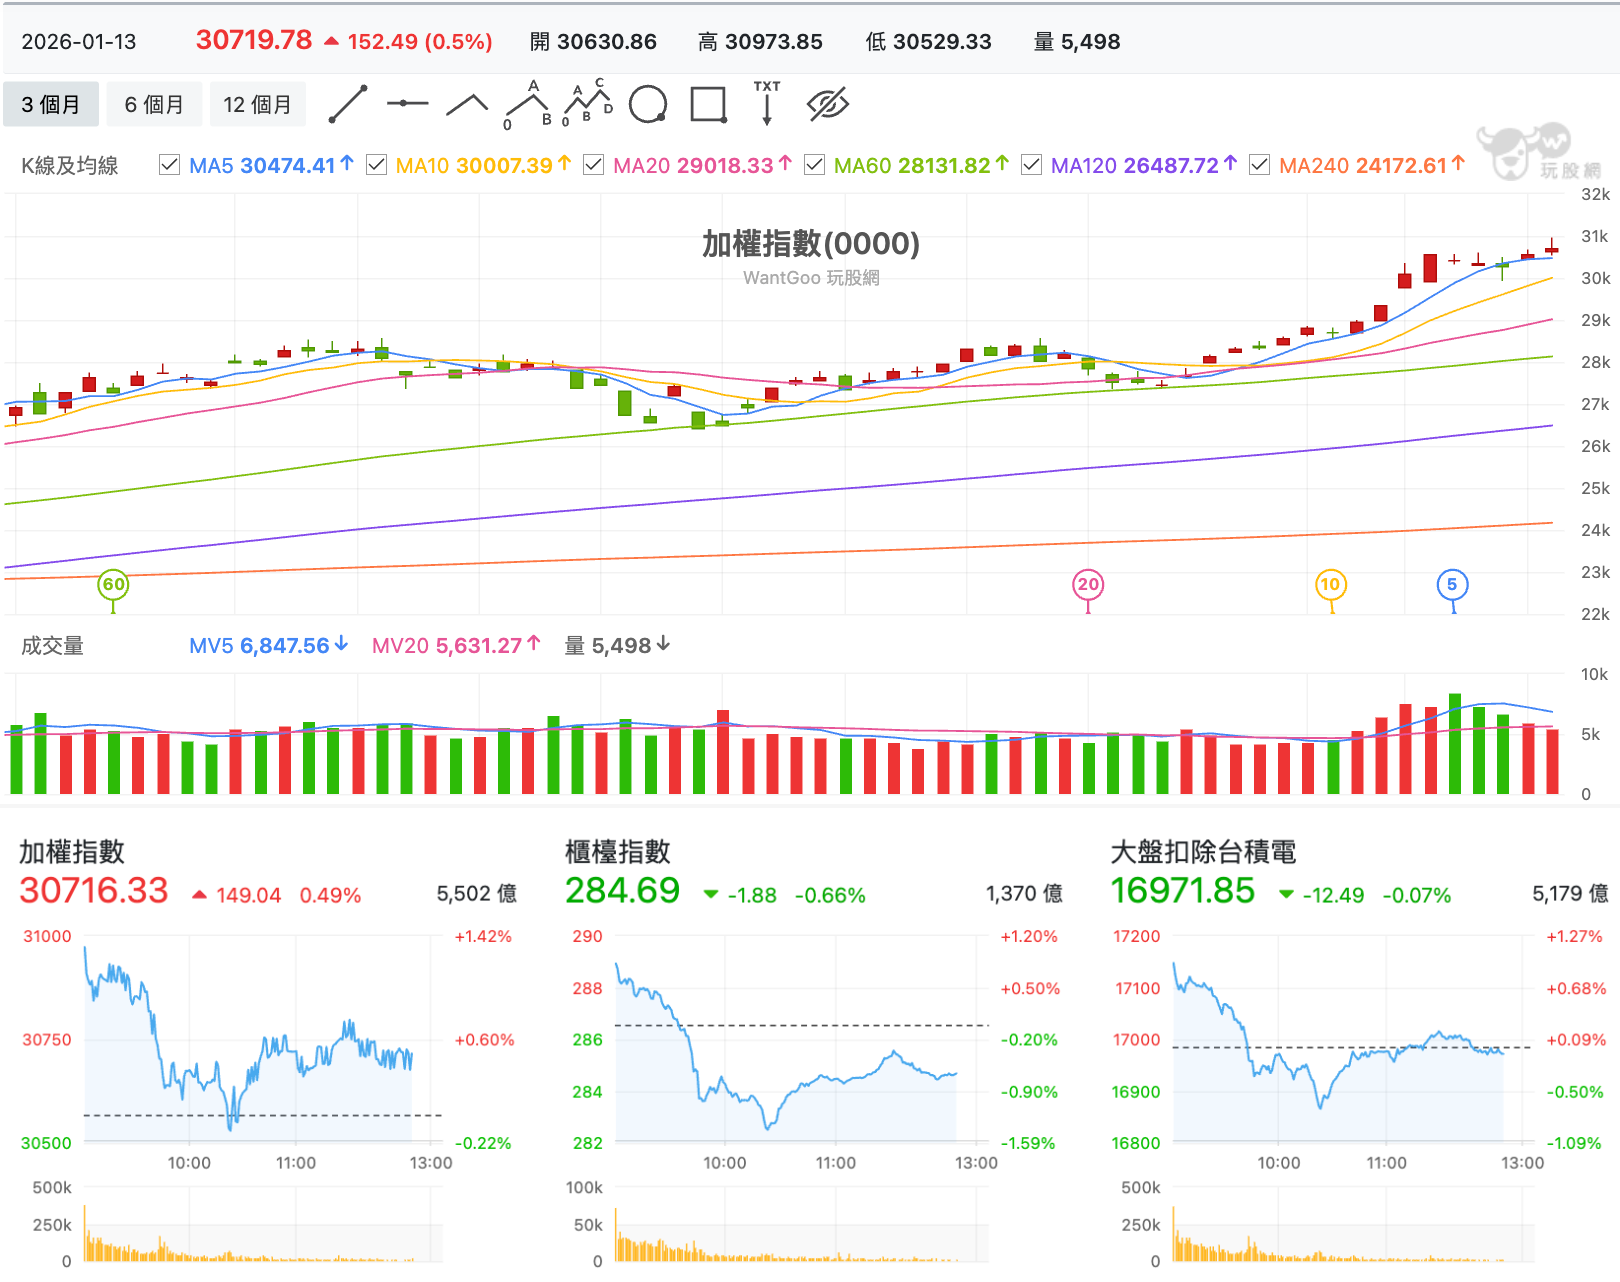
Task: Click the green 60 marker on chart
Action: 113,585
